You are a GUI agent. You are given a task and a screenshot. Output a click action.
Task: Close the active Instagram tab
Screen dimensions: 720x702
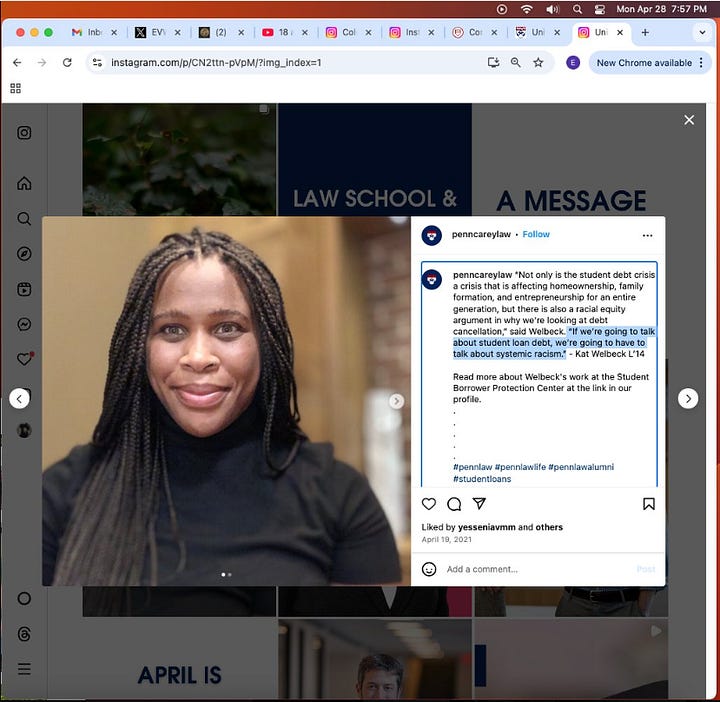coord(620,33)
